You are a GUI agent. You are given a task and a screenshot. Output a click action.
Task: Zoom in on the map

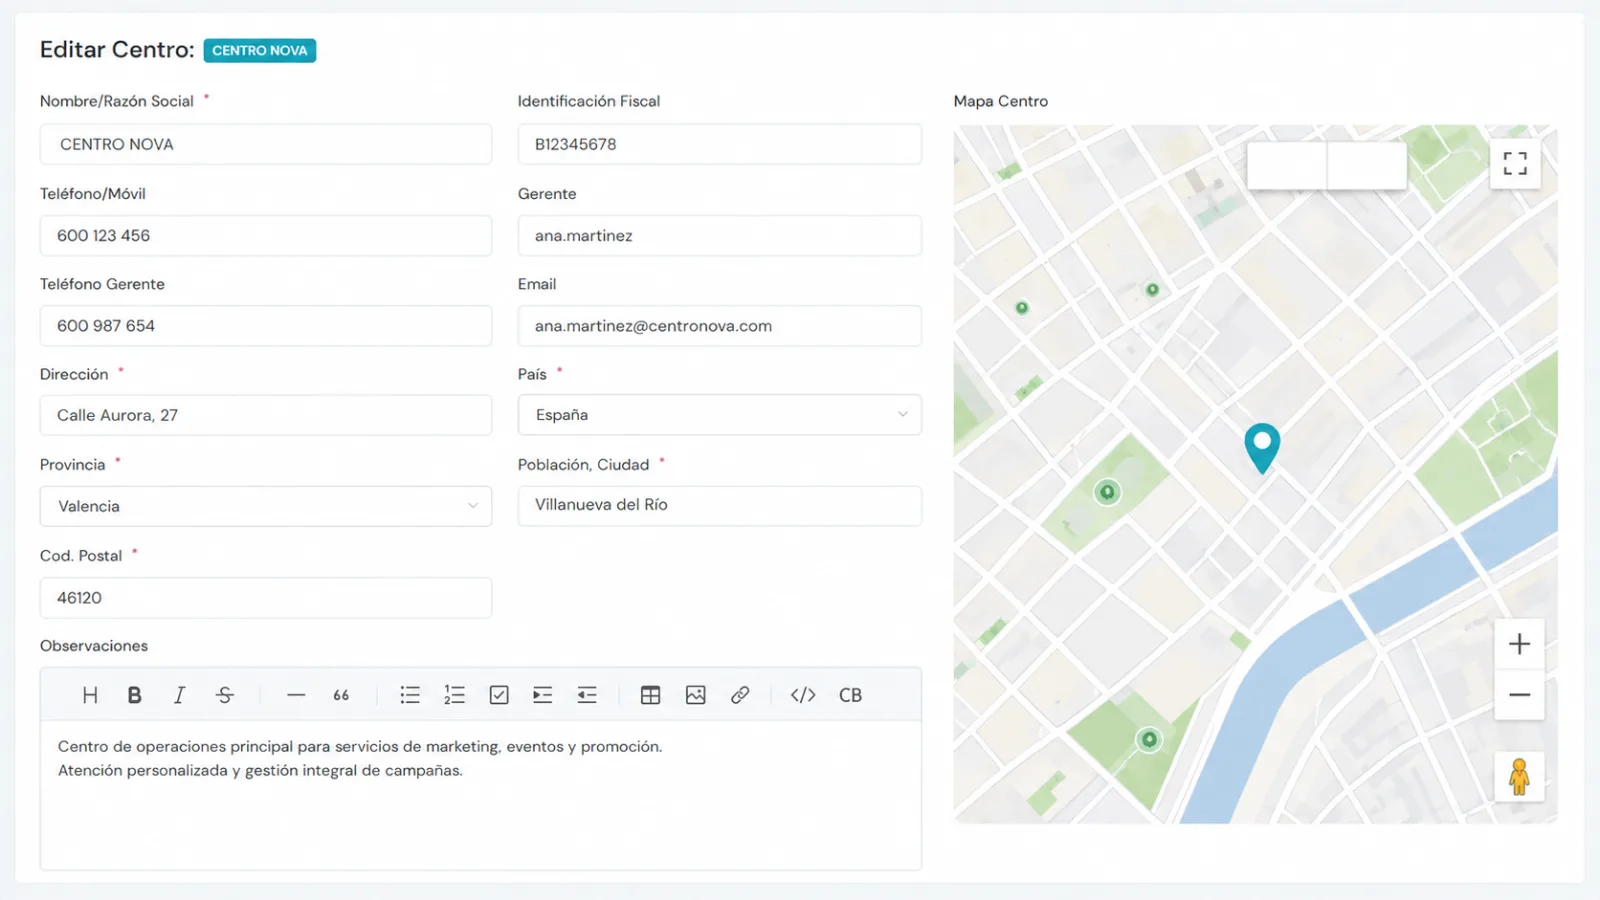click(1519, 644)
